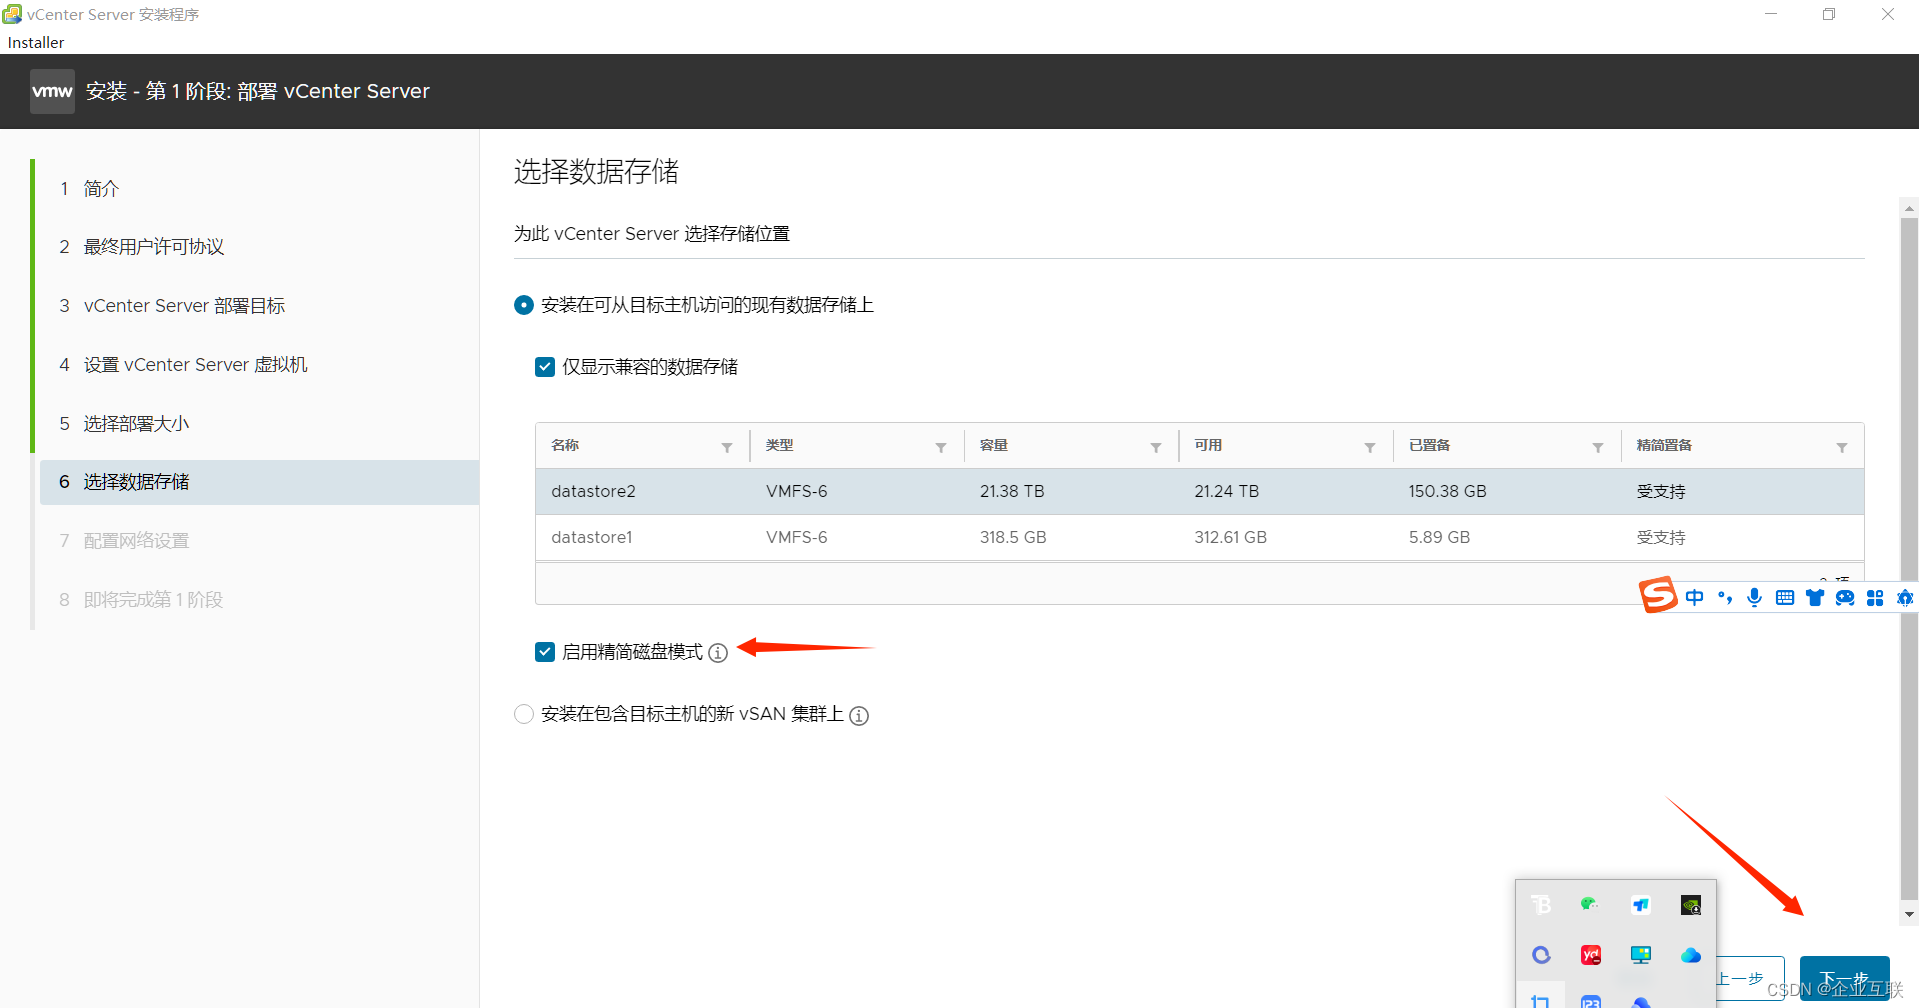Screen dimensions: 1919x1008
Task: Select install on new vSAN cluster radio
Action: (524, 714)
